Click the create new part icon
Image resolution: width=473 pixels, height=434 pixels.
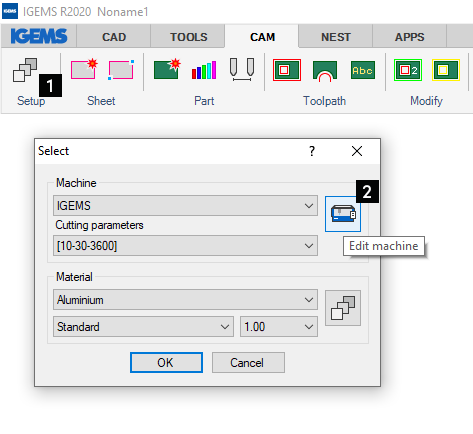coord(167,69)
